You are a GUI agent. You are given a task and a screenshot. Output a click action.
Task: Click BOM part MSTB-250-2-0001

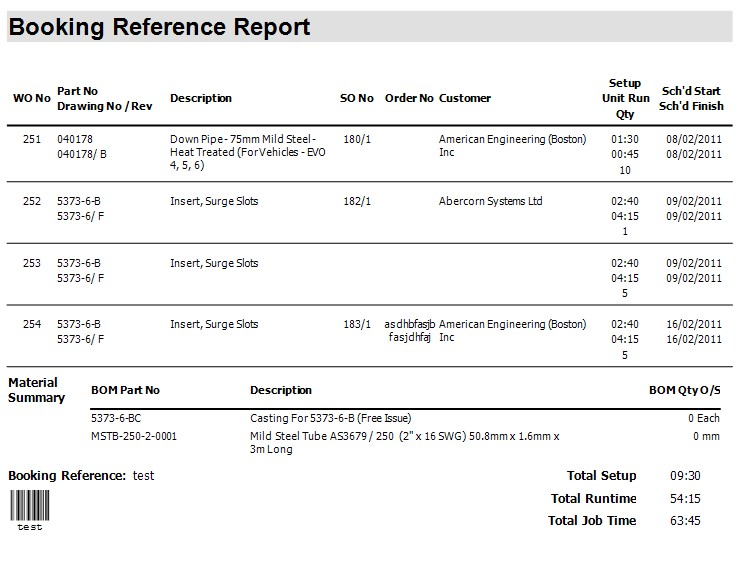[x=132, y=437]
